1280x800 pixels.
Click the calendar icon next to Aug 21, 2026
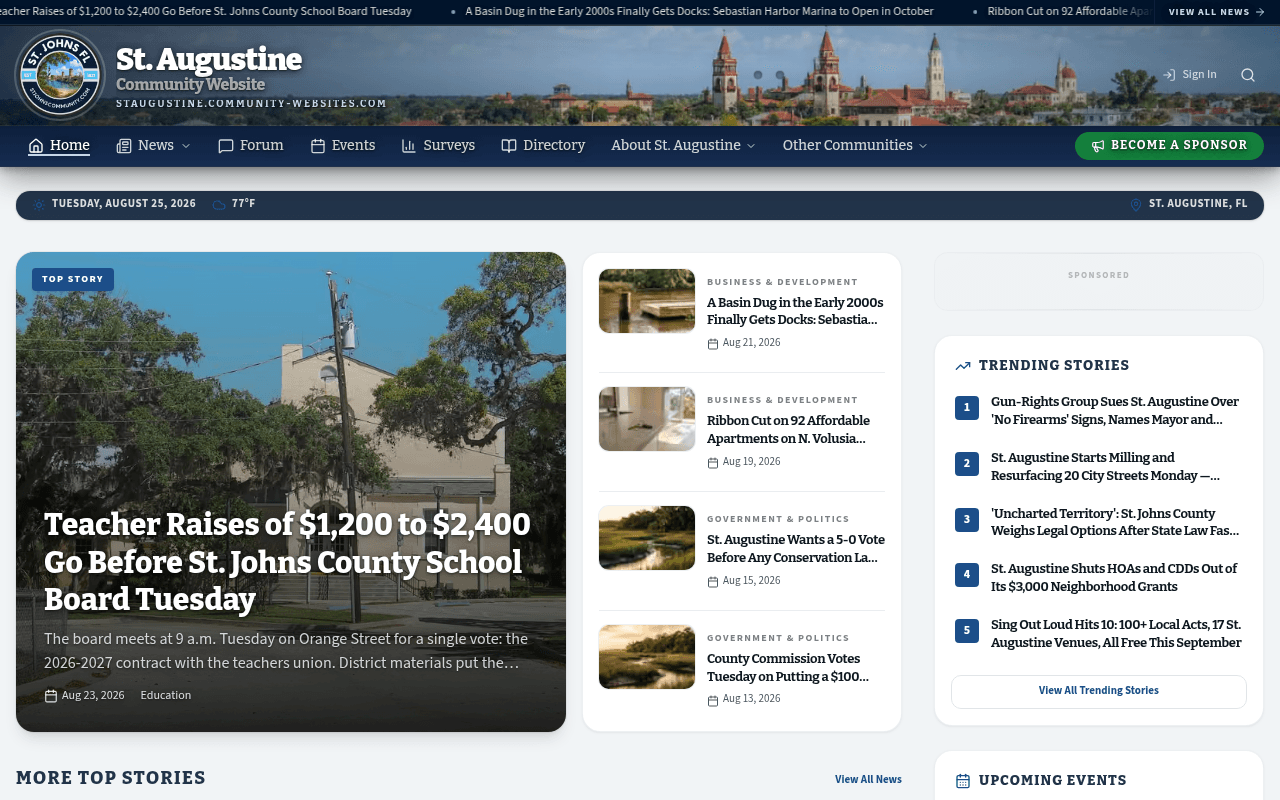point(713,344)
